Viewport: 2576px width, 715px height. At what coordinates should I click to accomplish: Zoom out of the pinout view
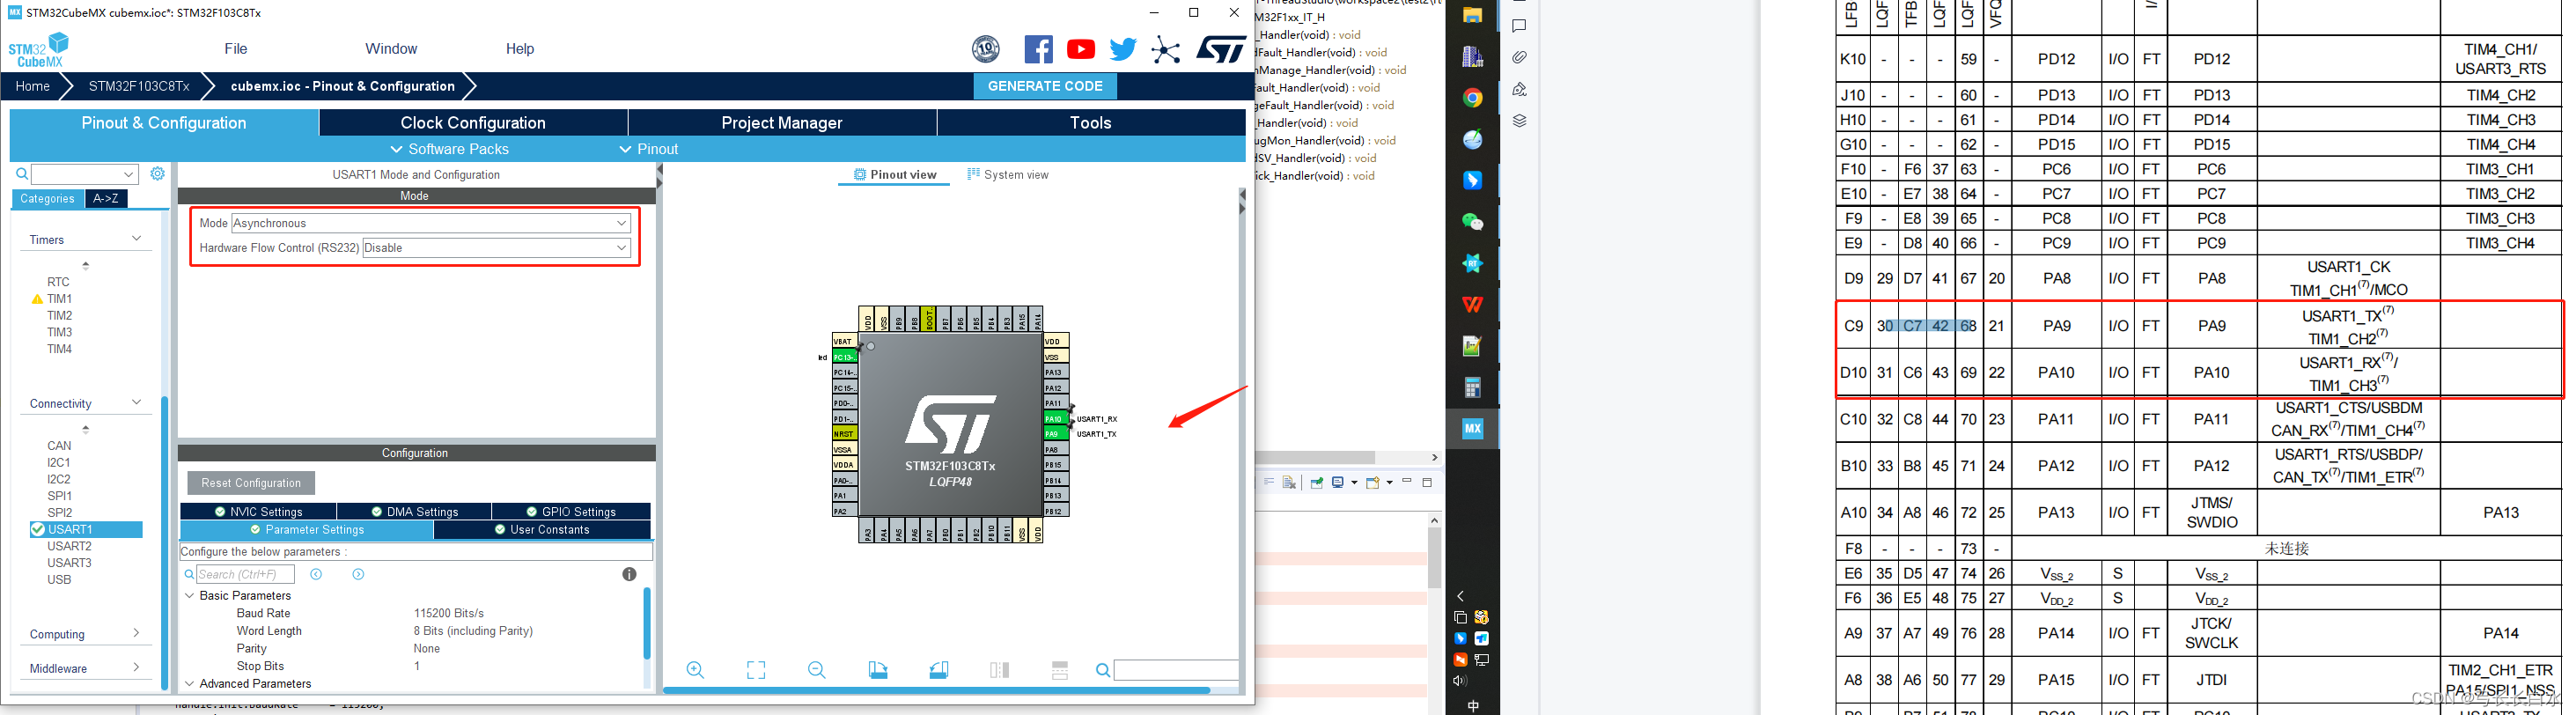817,670
